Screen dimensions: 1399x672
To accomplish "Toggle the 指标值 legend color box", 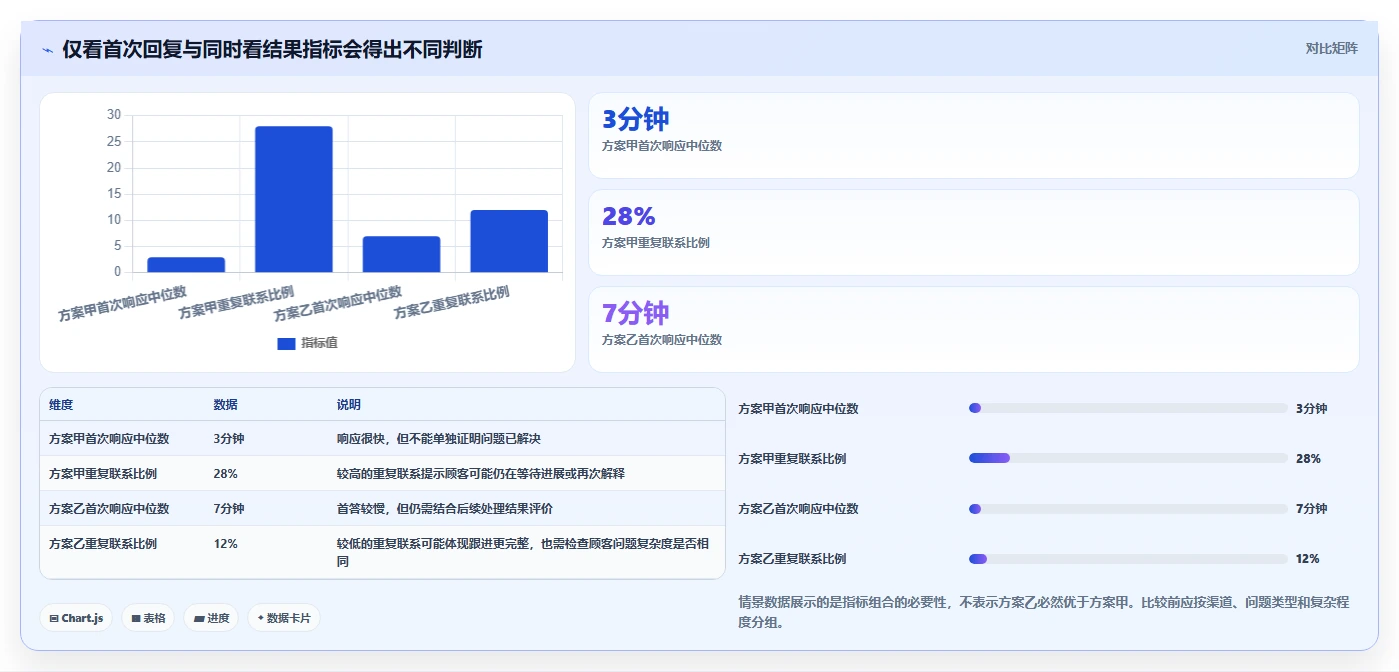I will 286,343.
